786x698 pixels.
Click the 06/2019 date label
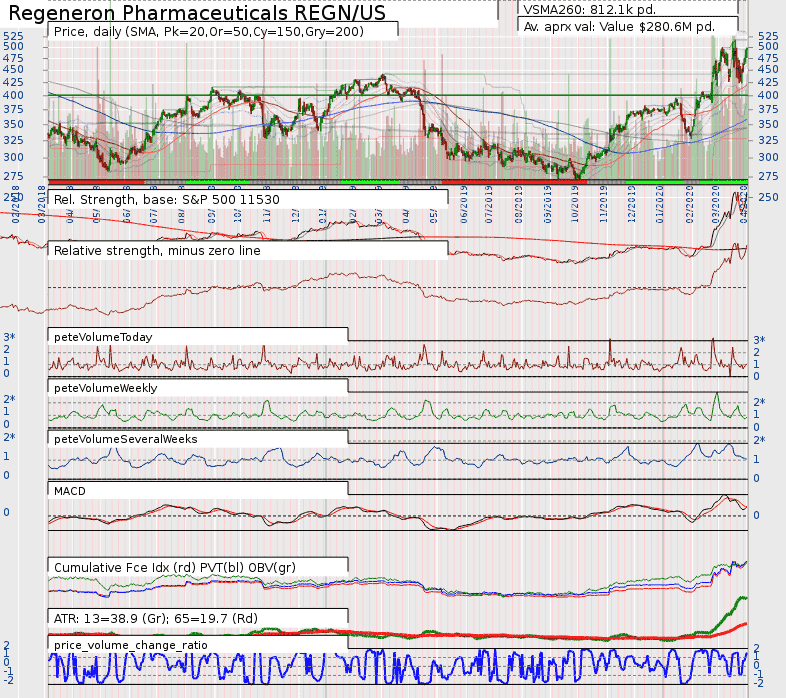click(464, 205)
